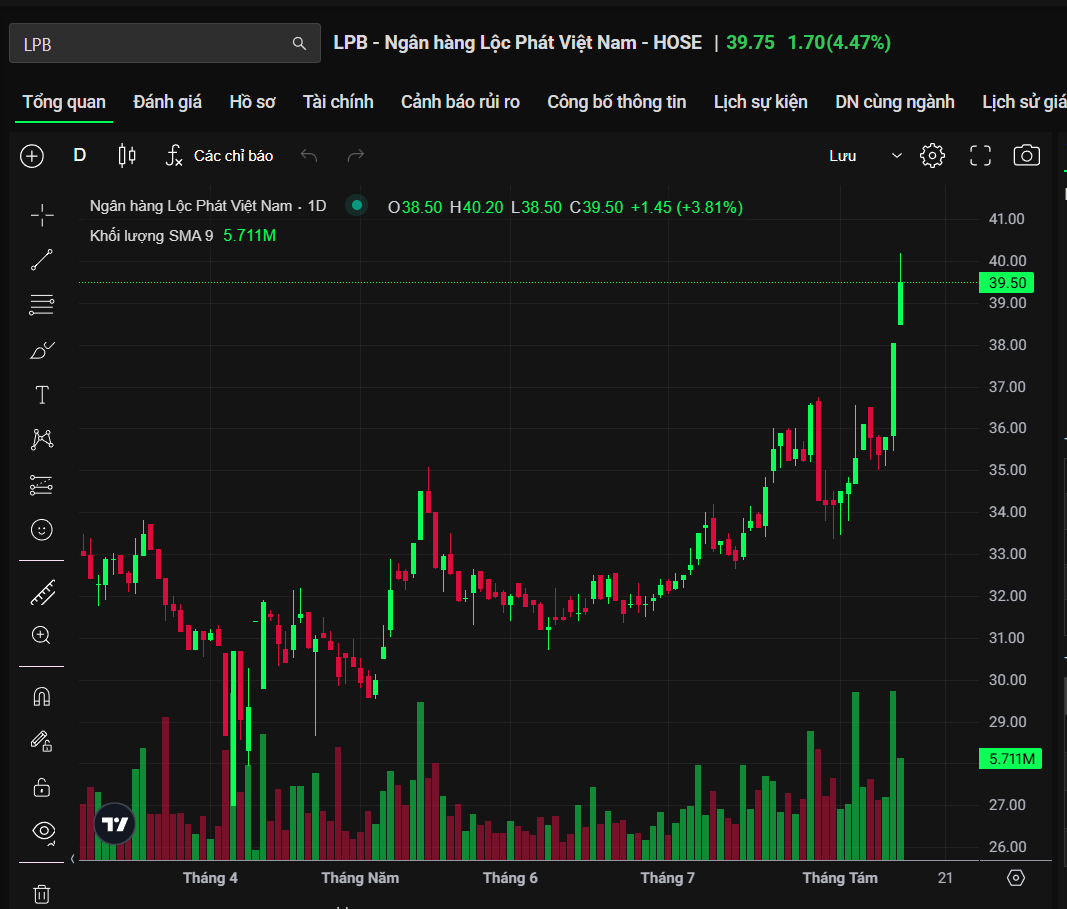This screenshot has height=909, width=1067.
Task: Click the +1.45 (+3.81%) chart legend change
Action: 687,208
